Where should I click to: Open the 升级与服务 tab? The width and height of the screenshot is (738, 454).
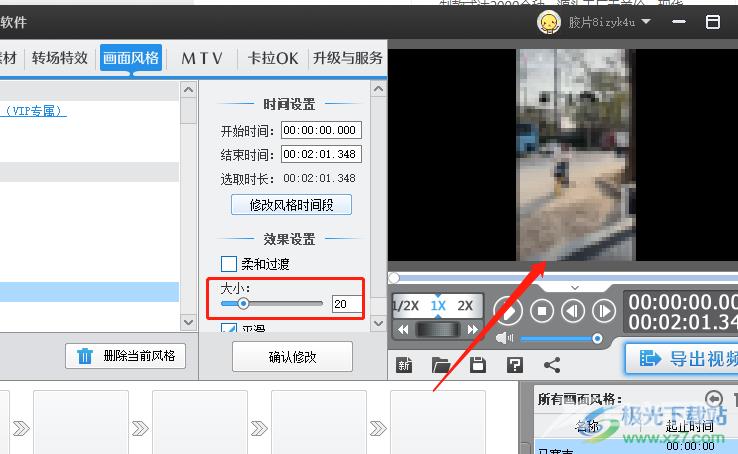coord(347,58)
